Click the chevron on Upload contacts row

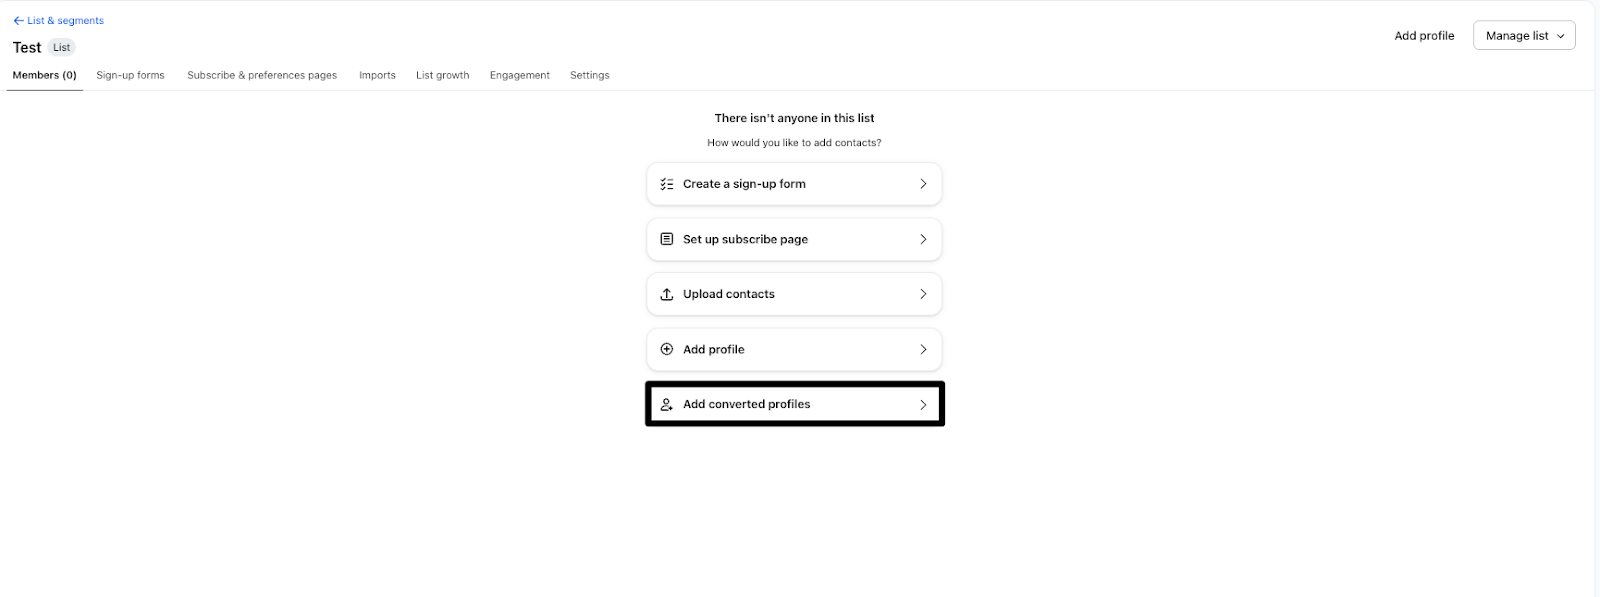tap(923, 294)
